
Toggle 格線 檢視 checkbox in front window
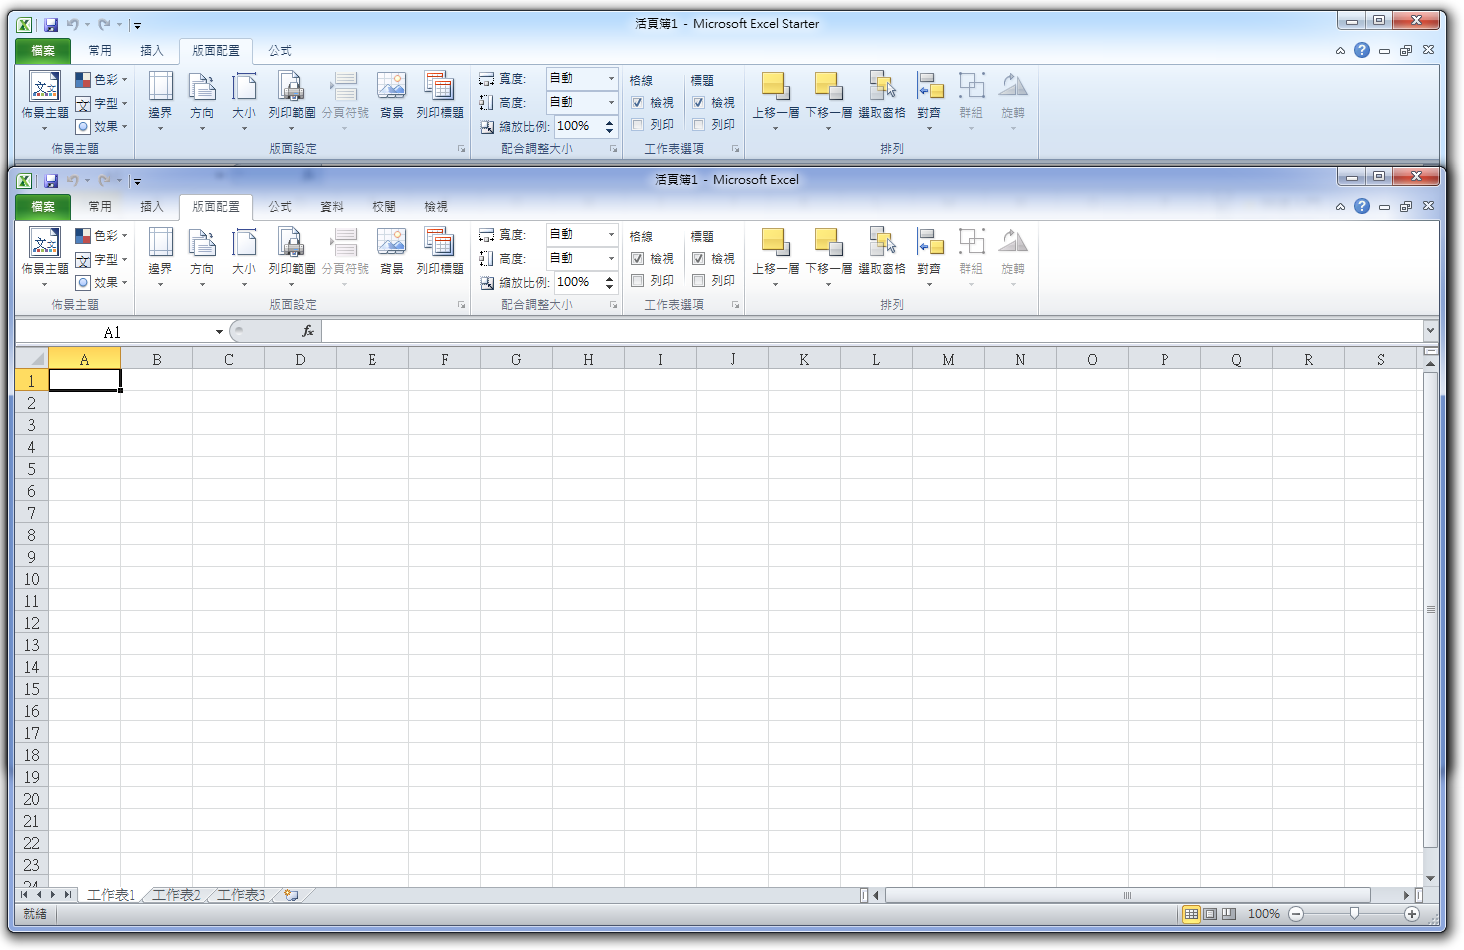[x=637, y=258]
